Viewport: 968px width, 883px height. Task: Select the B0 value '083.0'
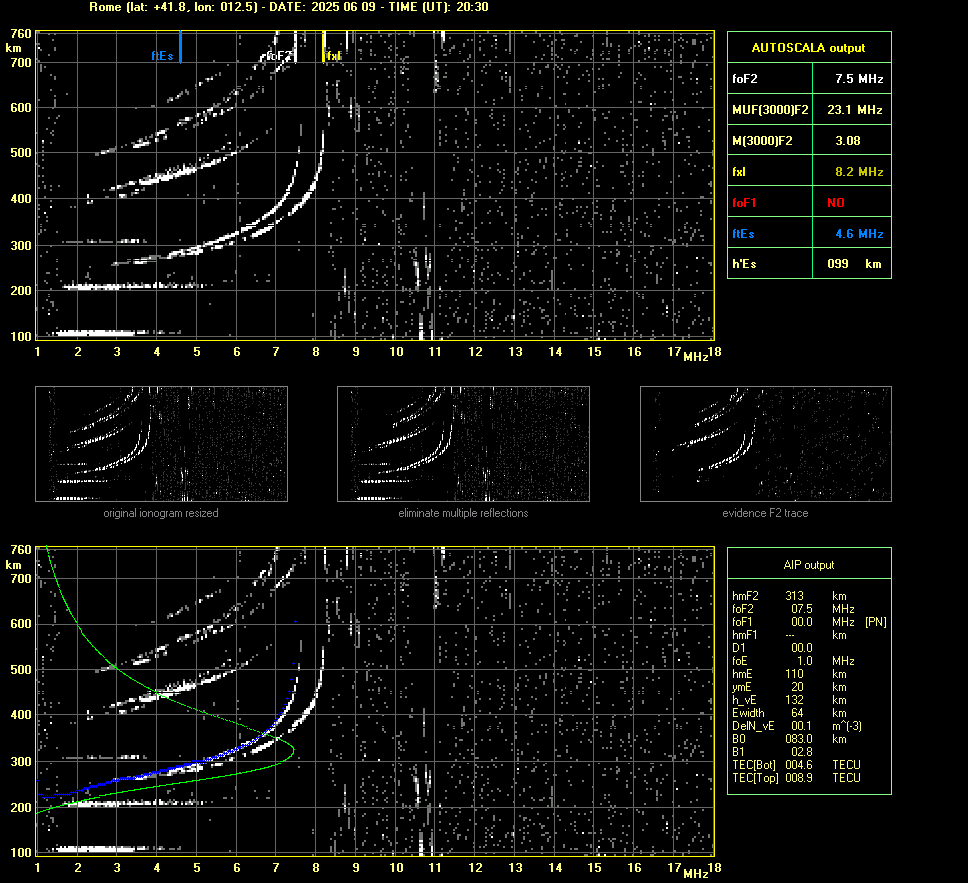(x=799, y=739)
